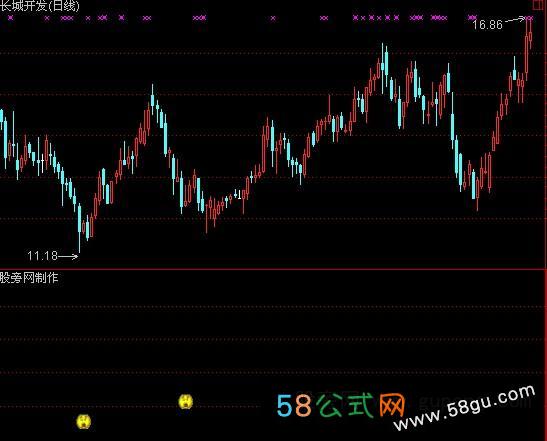The image size is (547, 441).
Task: Click the isolated purple marker mid-top
Action: click(x=273, y=18)
